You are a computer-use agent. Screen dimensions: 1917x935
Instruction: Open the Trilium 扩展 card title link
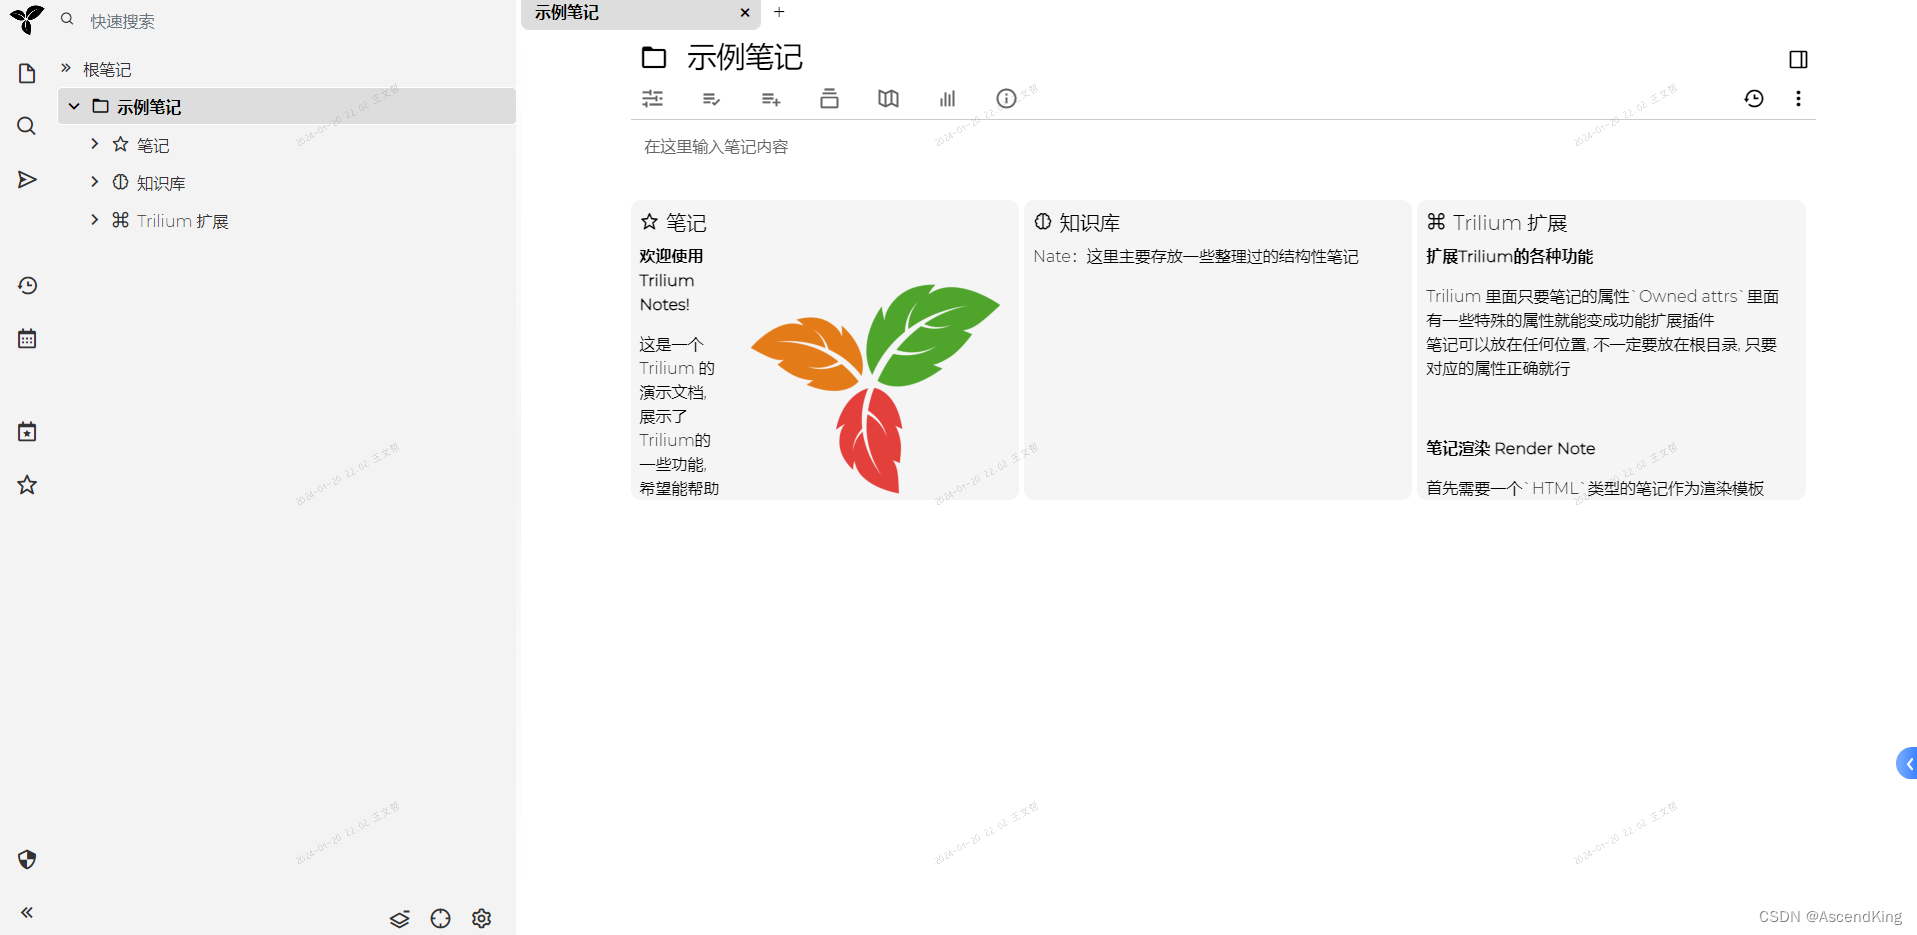(1510, 223)
